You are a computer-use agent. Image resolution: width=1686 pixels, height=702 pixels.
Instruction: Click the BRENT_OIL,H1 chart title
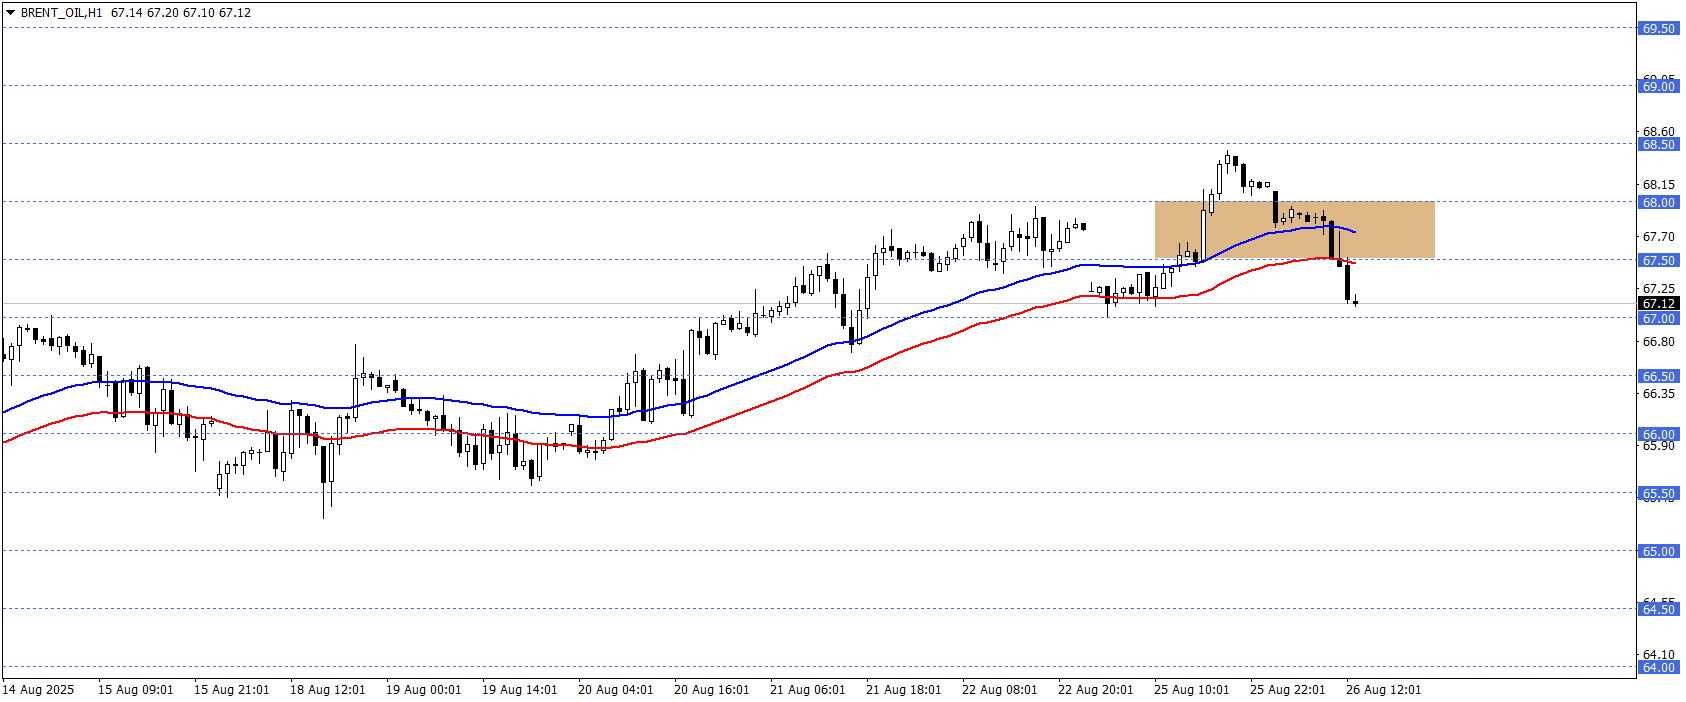61,13
